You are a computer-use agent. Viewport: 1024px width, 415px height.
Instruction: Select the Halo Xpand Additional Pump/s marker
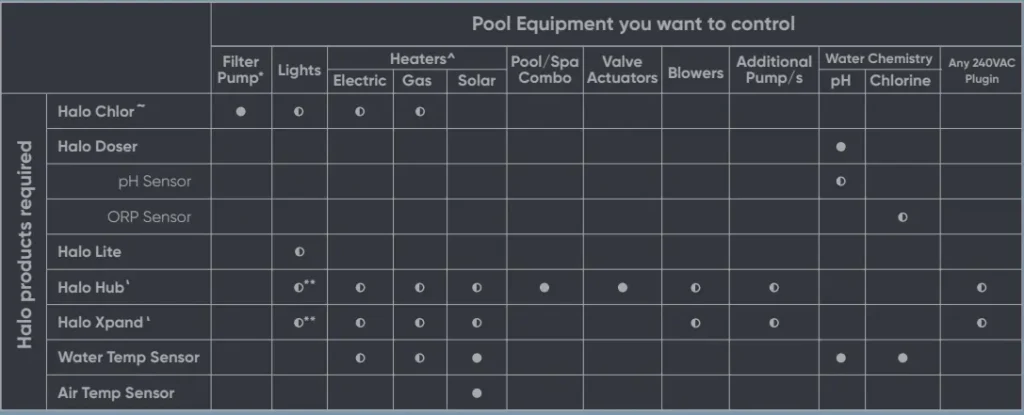click(774, 323)
